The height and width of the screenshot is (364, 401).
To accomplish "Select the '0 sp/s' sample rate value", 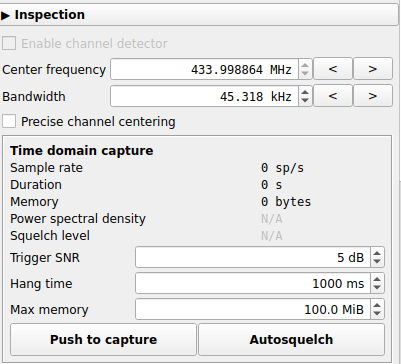I will pos(282,168).
